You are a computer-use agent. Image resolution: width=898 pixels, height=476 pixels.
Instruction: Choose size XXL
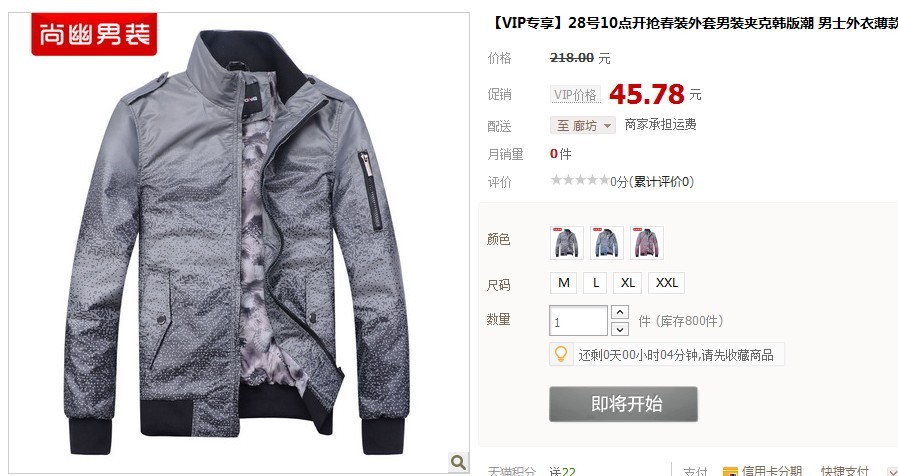pos(667,283)
